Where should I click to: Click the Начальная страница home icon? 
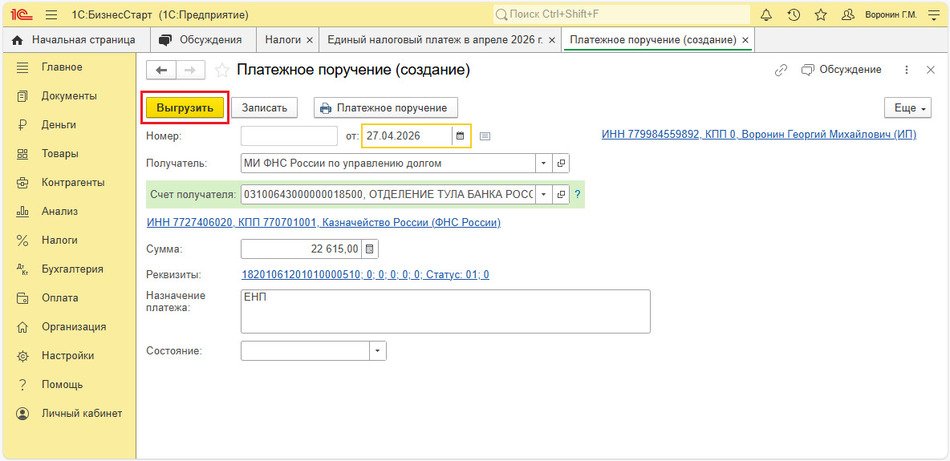point(18,40)
